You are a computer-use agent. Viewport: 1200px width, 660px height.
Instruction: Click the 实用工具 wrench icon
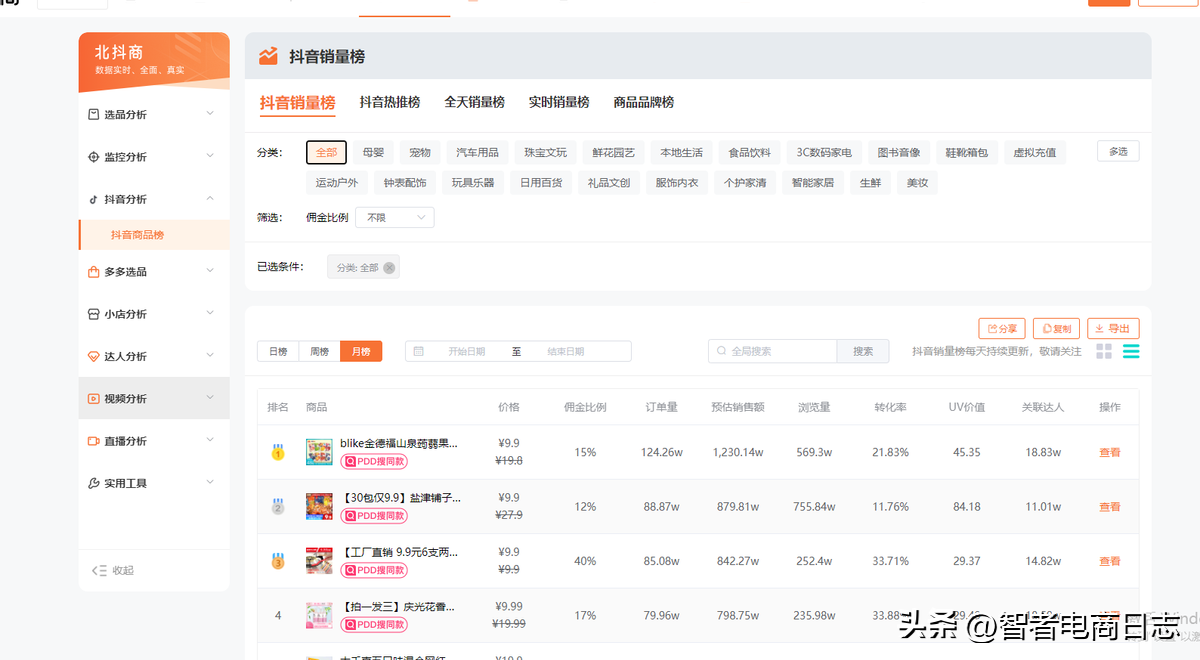tap(94, 483)
